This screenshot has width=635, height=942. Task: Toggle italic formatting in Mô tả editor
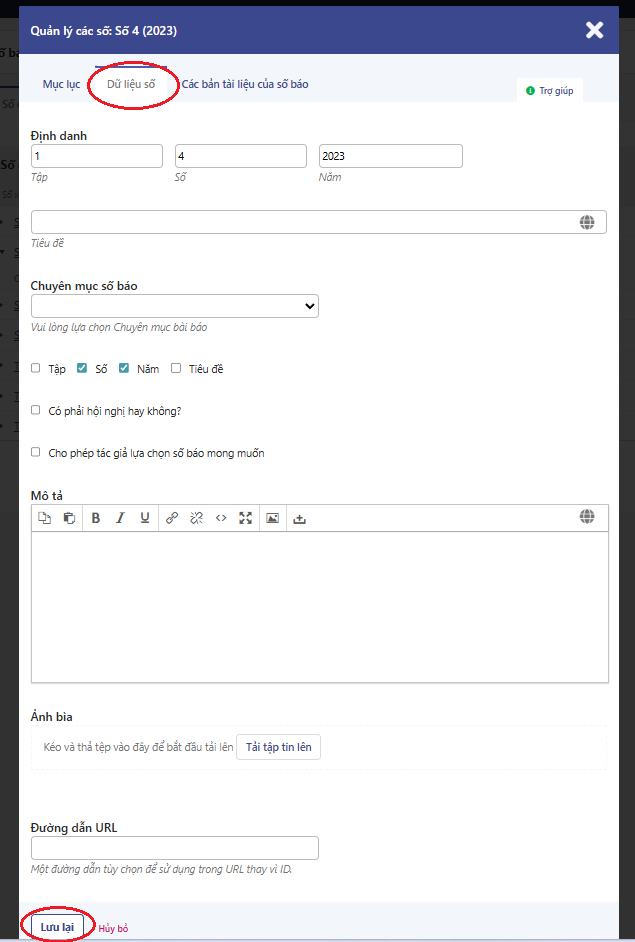tap(120, 518)
